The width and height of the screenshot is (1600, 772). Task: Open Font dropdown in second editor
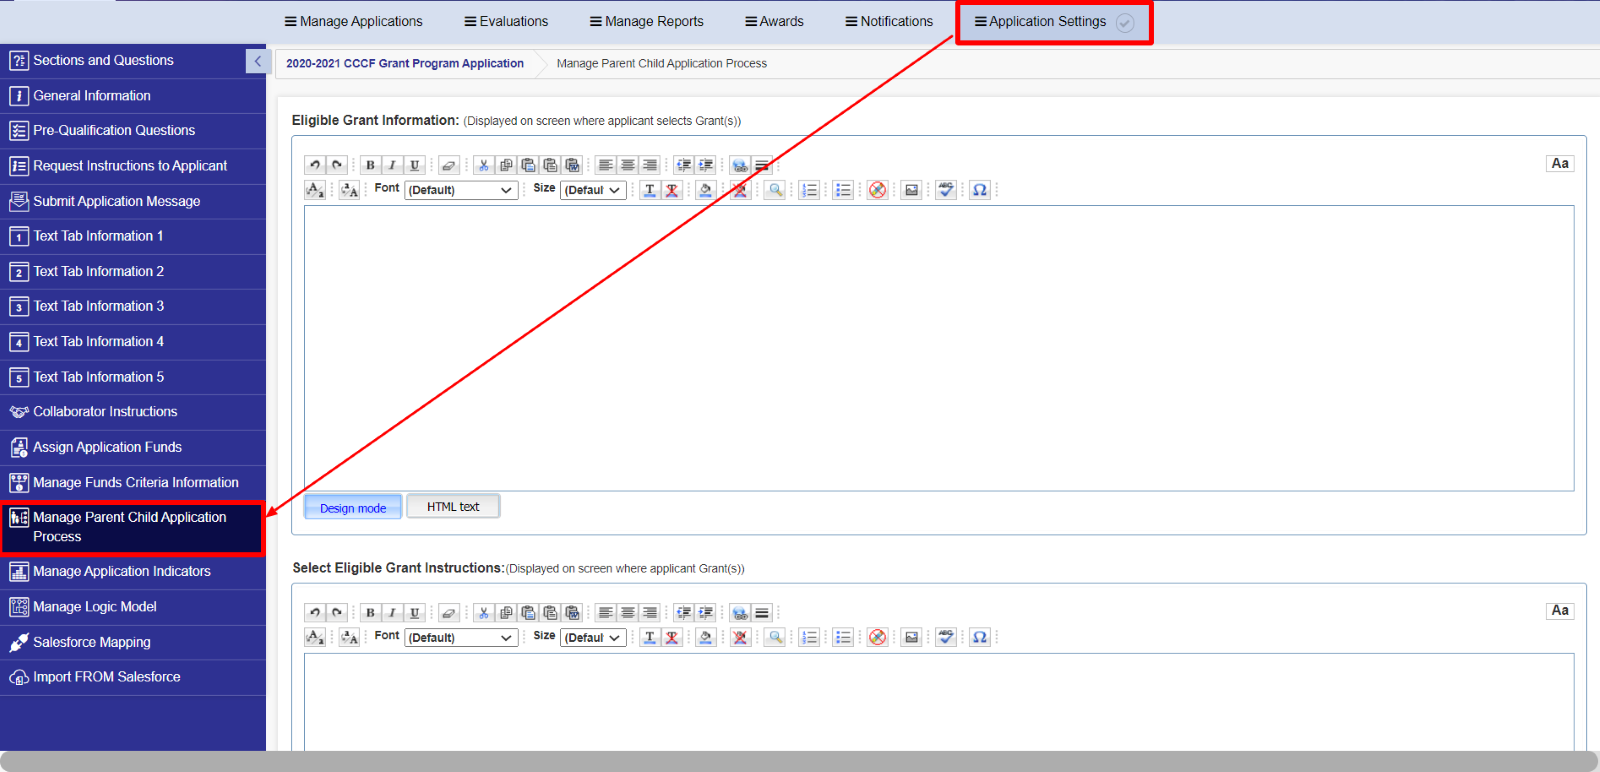tap(462, 637)
